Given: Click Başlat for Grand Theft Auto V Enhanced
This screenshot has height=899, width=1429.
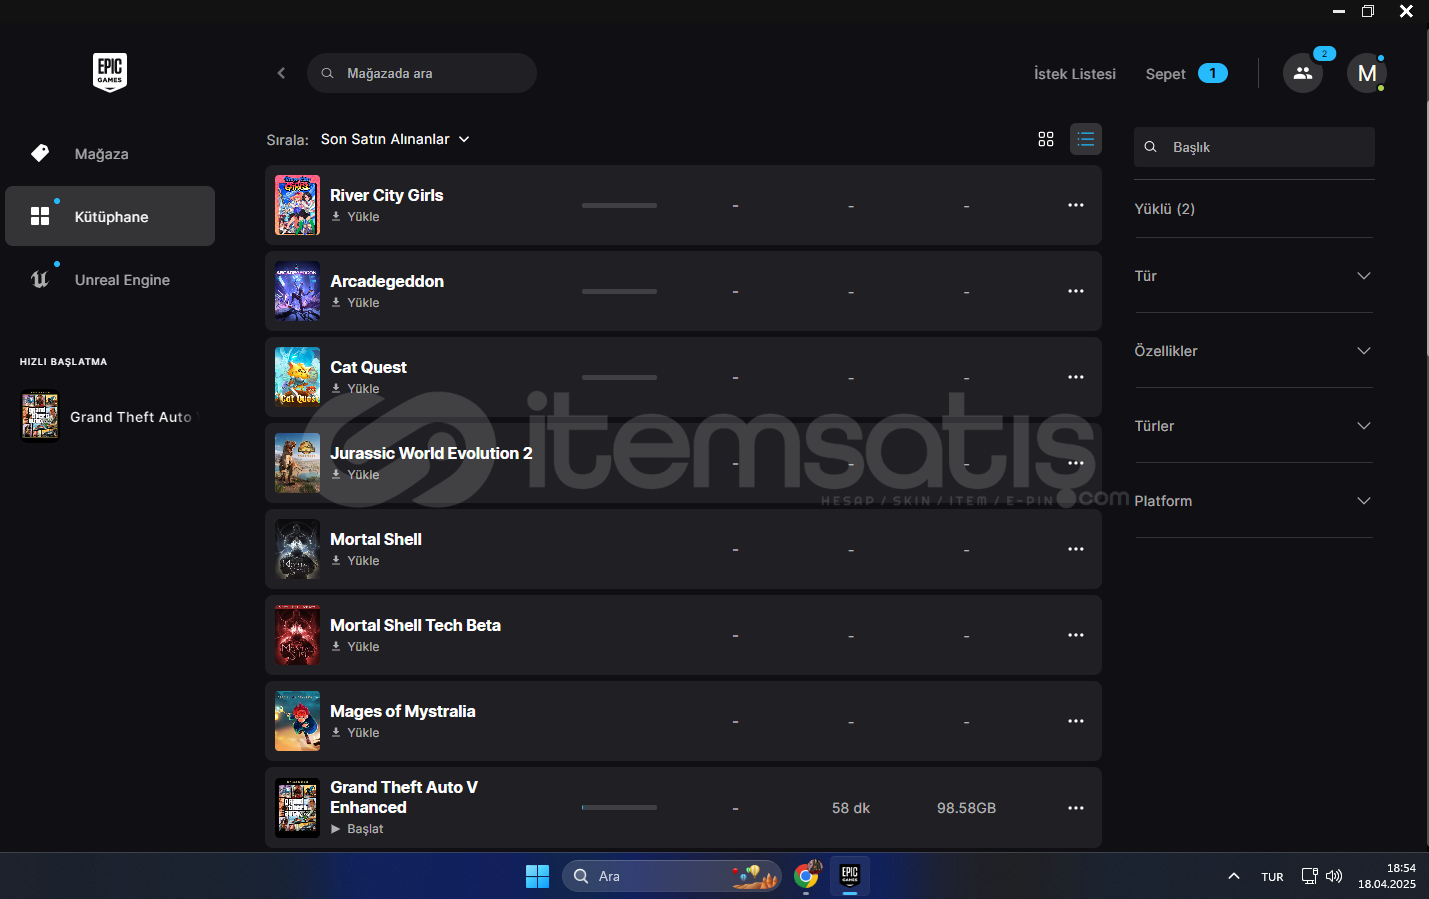Looking at the screenshot, I should click(x=357, y=829).
